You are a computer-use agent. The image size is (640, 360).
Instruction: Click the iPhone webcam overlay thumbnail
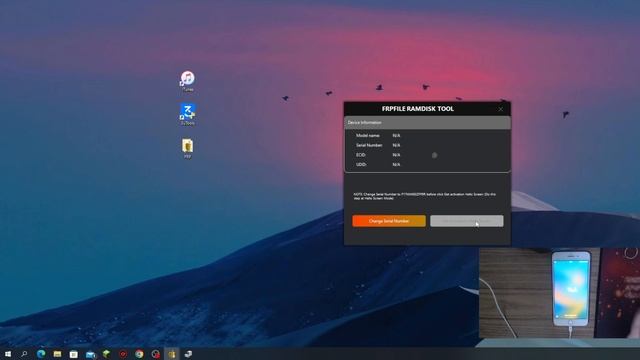pos(559,293)
